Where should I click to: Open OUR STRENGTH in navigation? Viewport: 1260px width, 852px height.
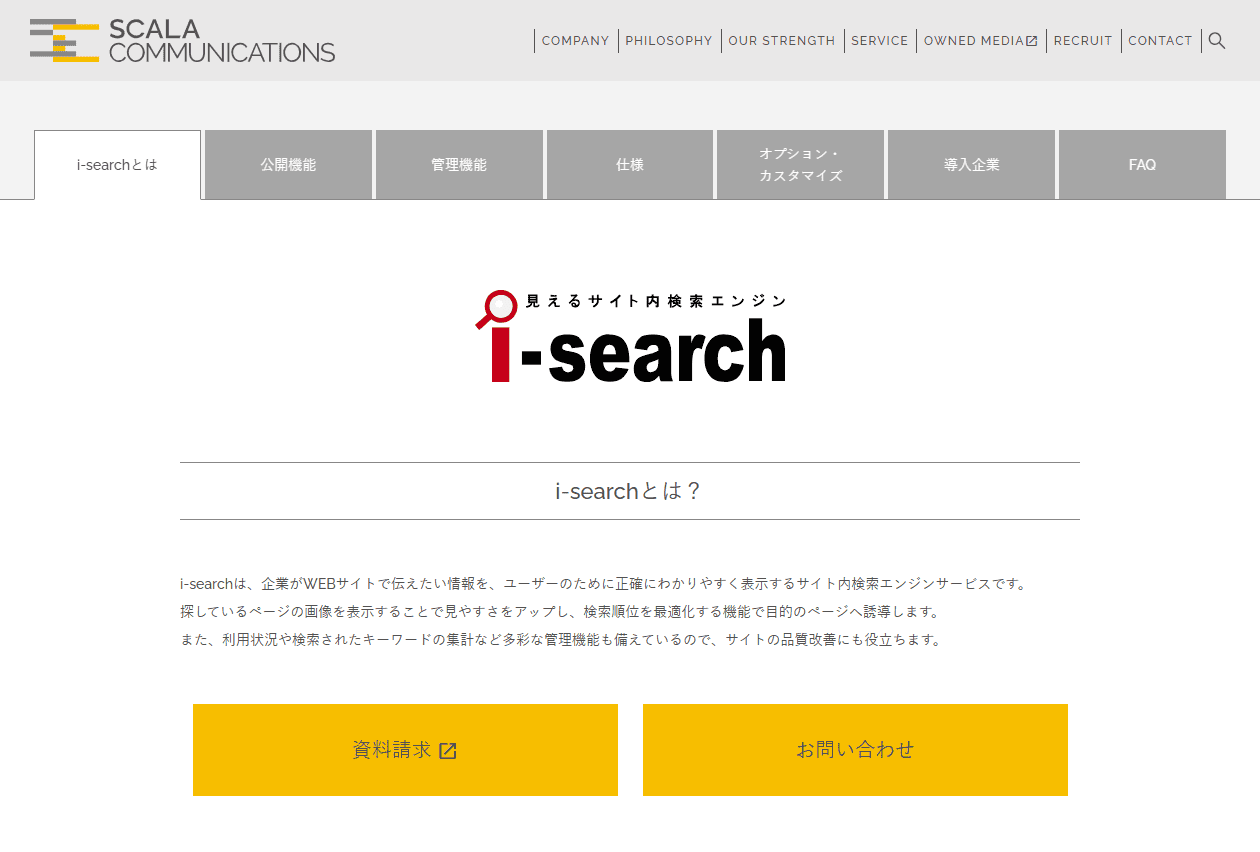pos(782,41)
